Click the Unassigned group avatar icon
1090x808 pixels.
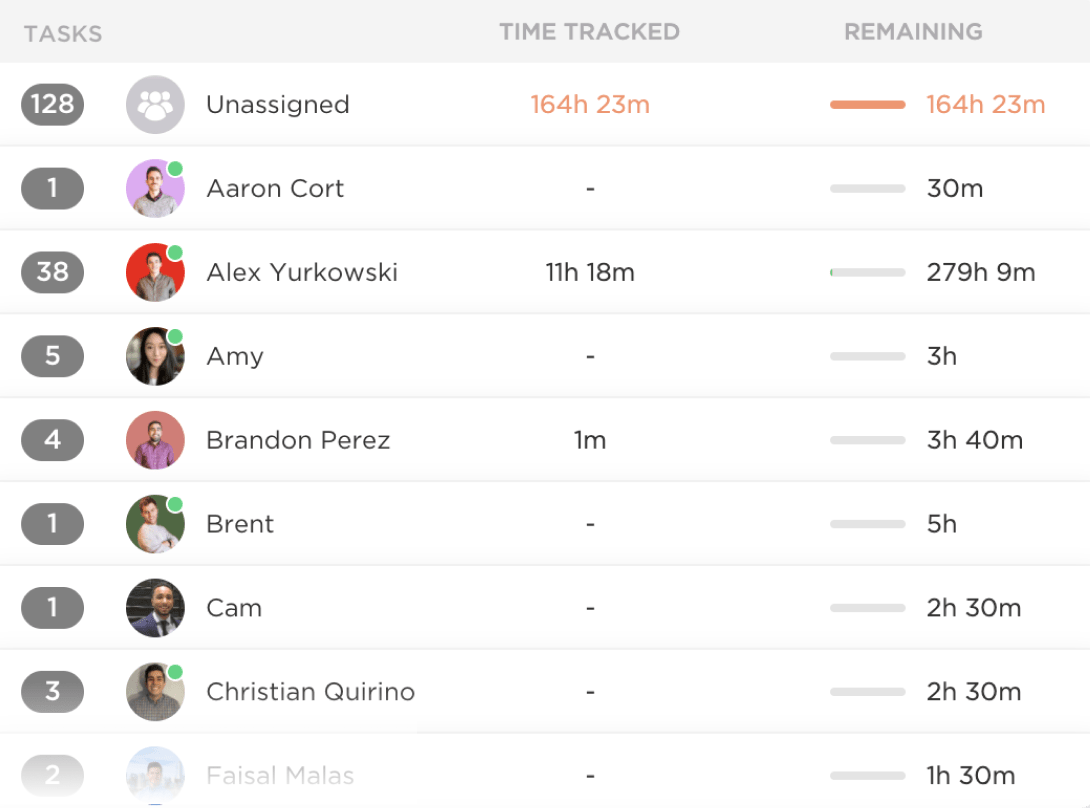tap(155, 104)
